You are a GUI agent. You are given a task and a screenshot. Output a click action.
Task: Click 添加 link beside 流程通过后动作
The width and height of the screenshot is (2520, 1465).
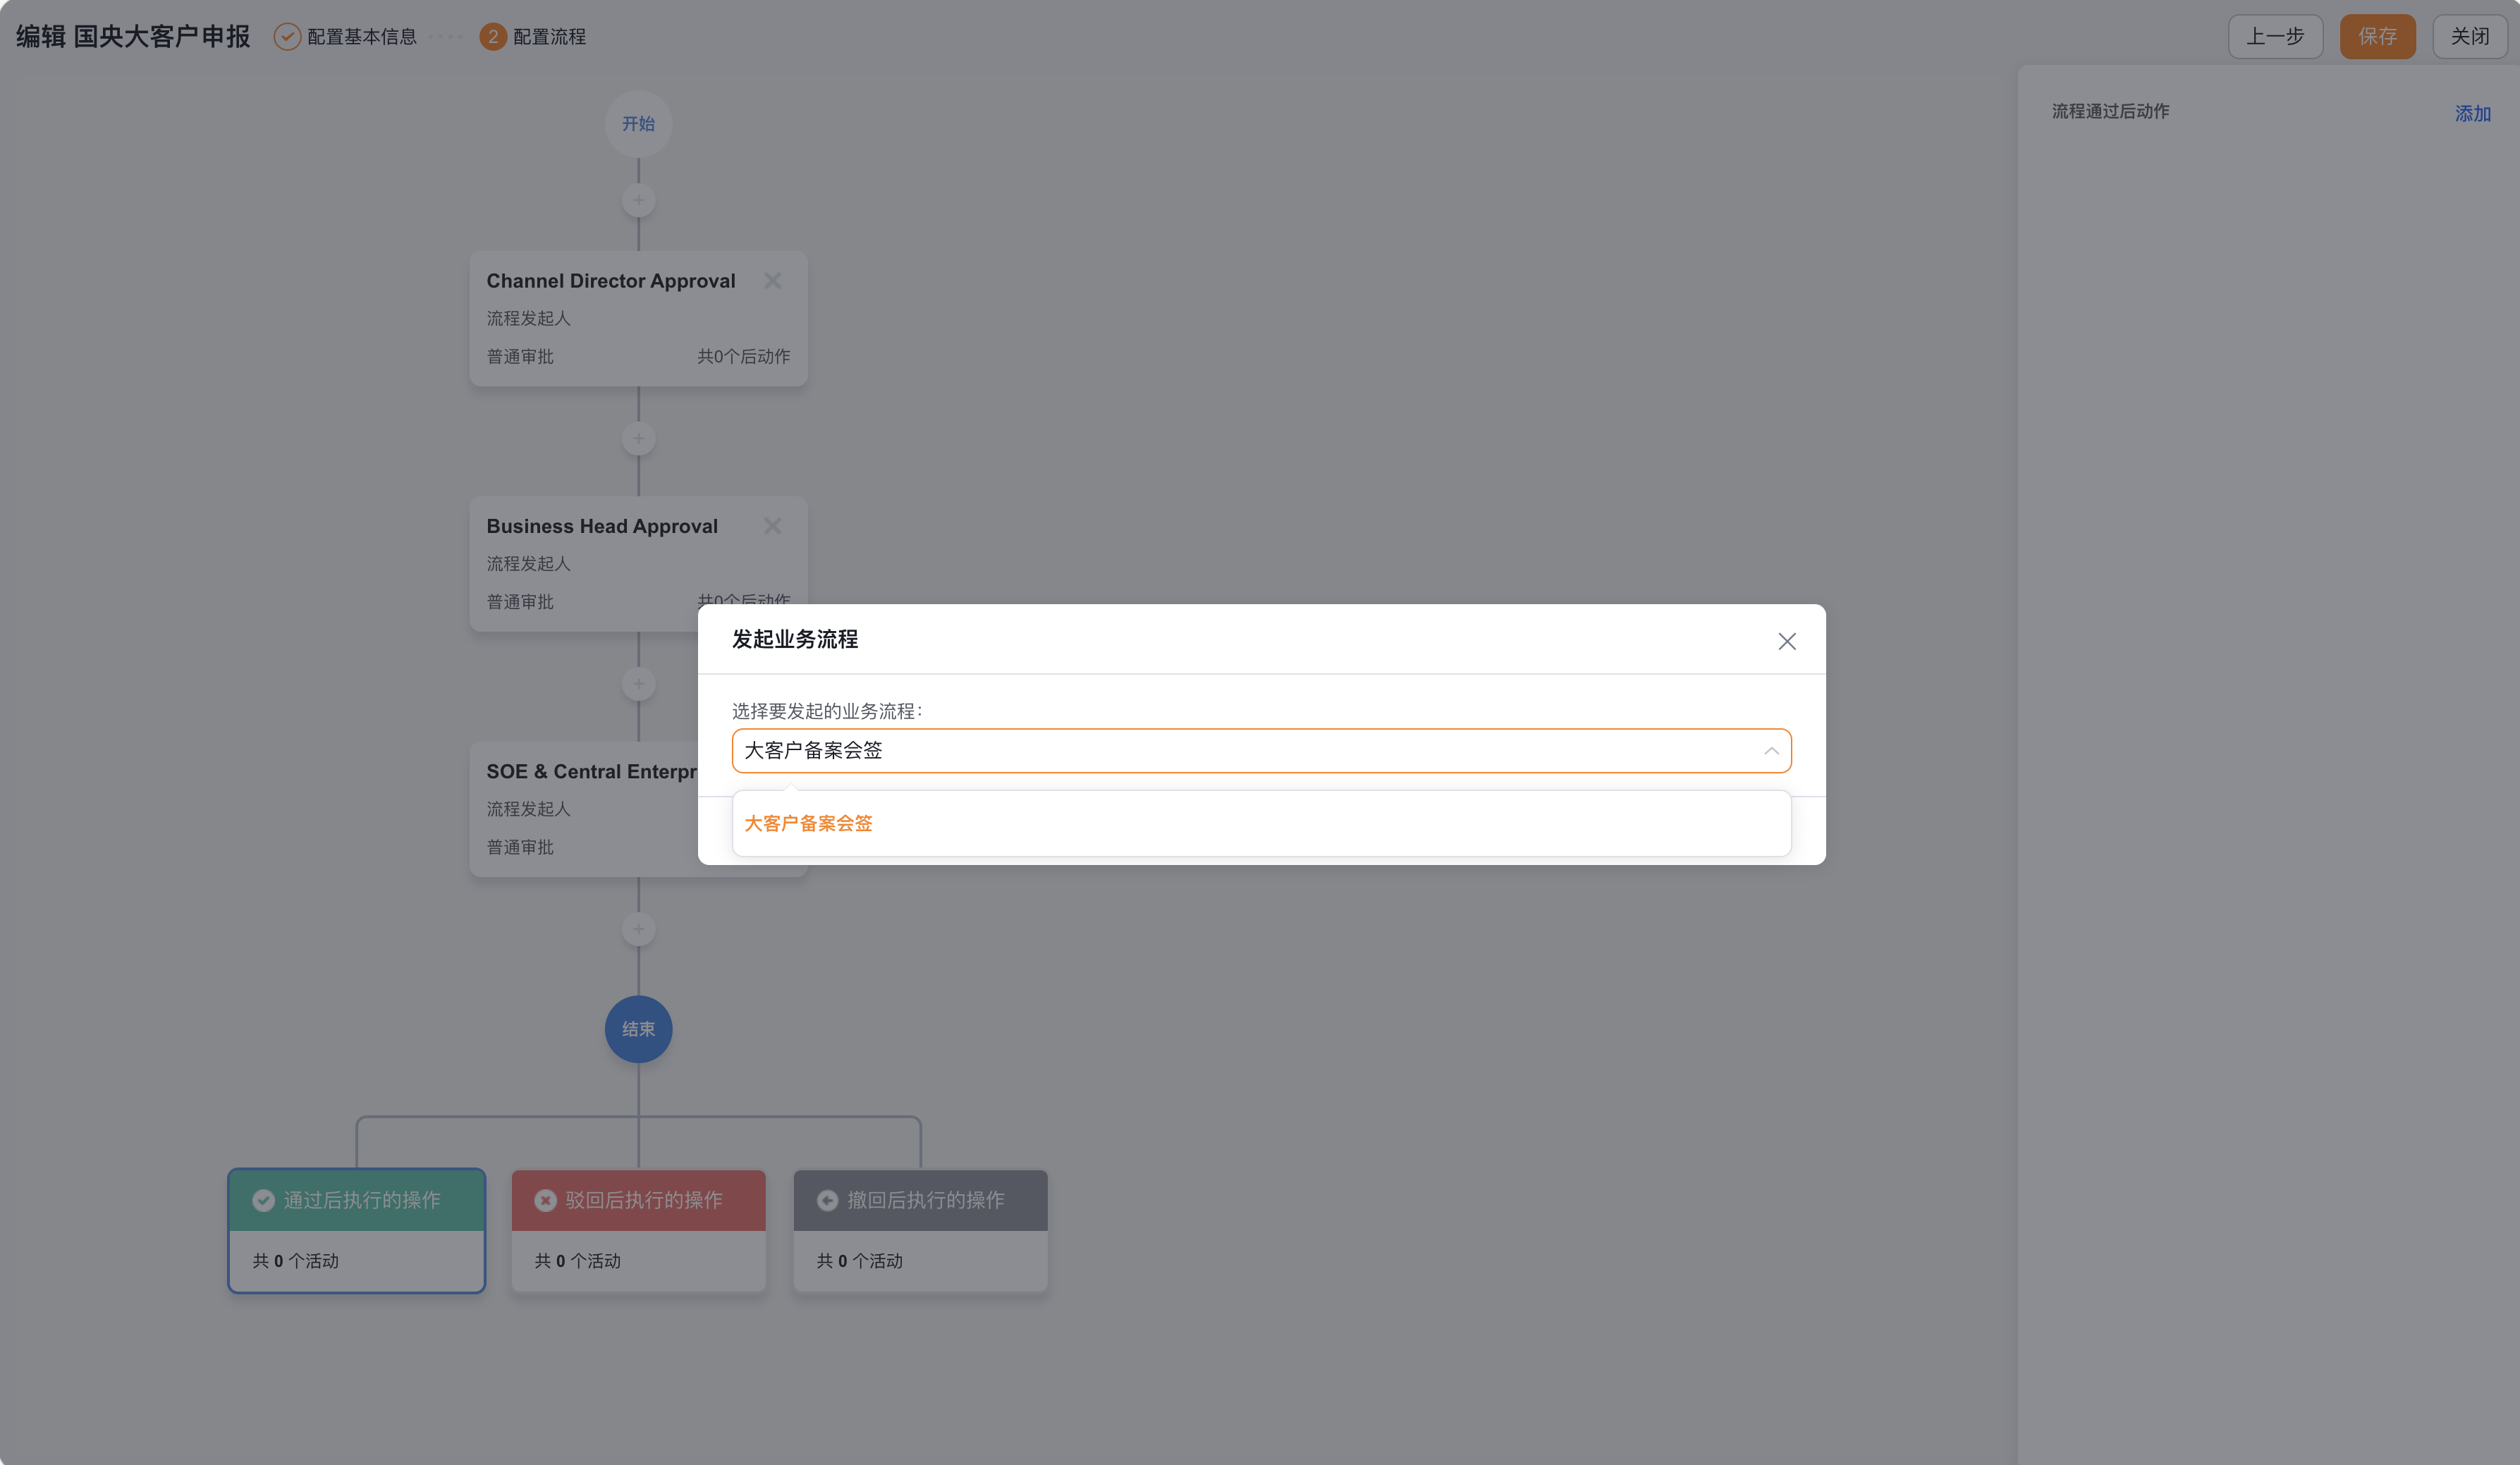pyautogui.click(x=2472, y=114)
